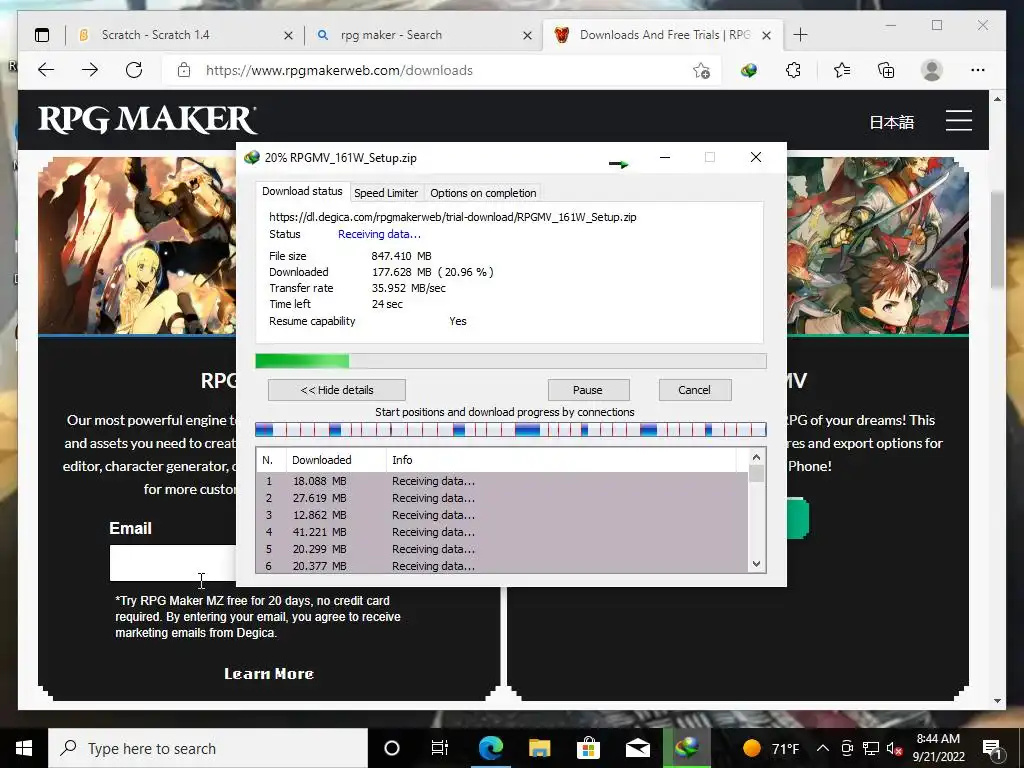The image size is (1024, 768).
Task: Switch to the Scratch - Scratch 1.4 tab
Action: click(184, 35)
